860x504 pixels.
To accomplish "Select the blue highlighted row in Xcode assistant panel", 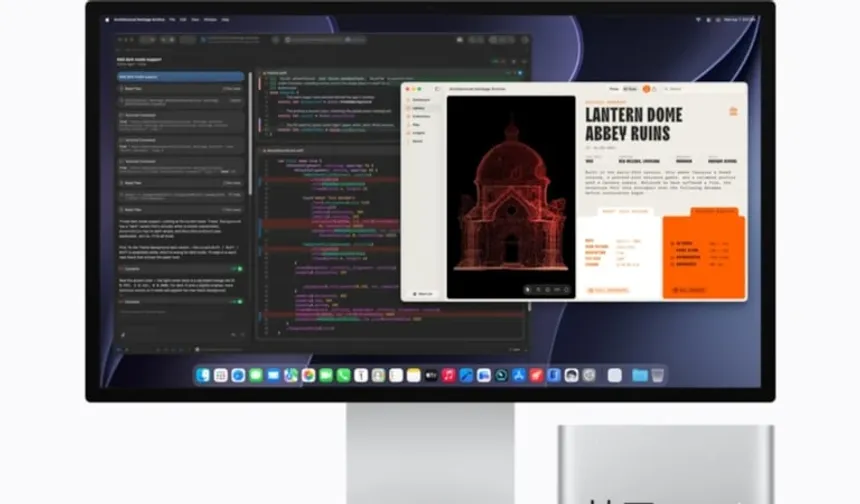I will click(181, 77).
